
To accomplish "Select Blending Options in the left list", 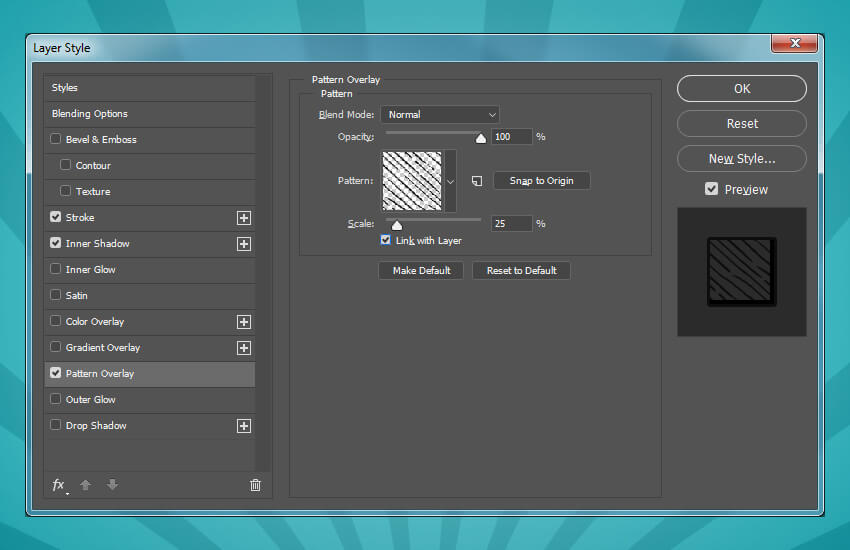I will pyautogui.click(x=90, y=114).
